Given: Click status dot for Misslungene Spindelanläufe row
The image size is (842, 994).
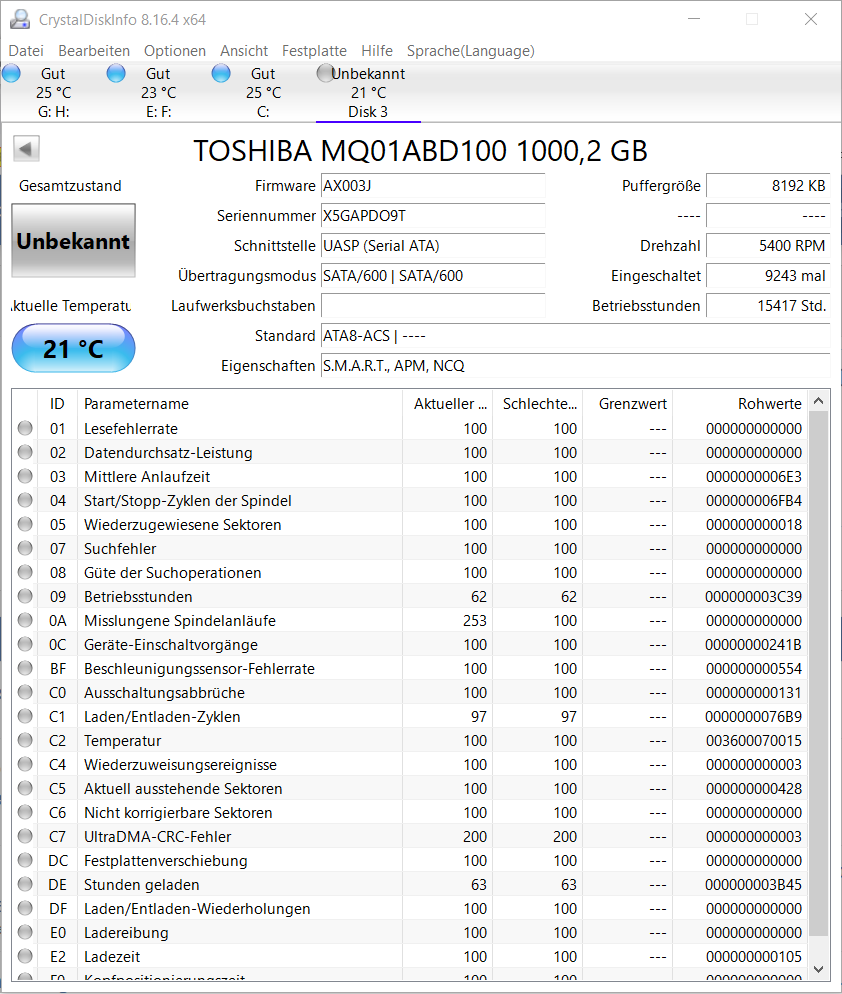Looking at the screenshot, I should (x=25, y=620).
